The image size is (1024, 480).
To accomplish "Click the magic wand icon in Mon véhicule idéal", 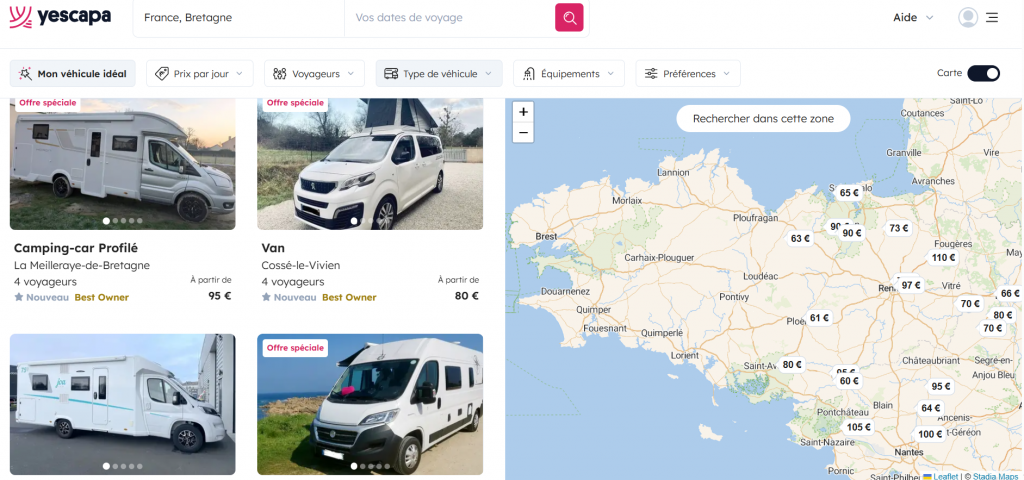I will (x=25, y=74).
